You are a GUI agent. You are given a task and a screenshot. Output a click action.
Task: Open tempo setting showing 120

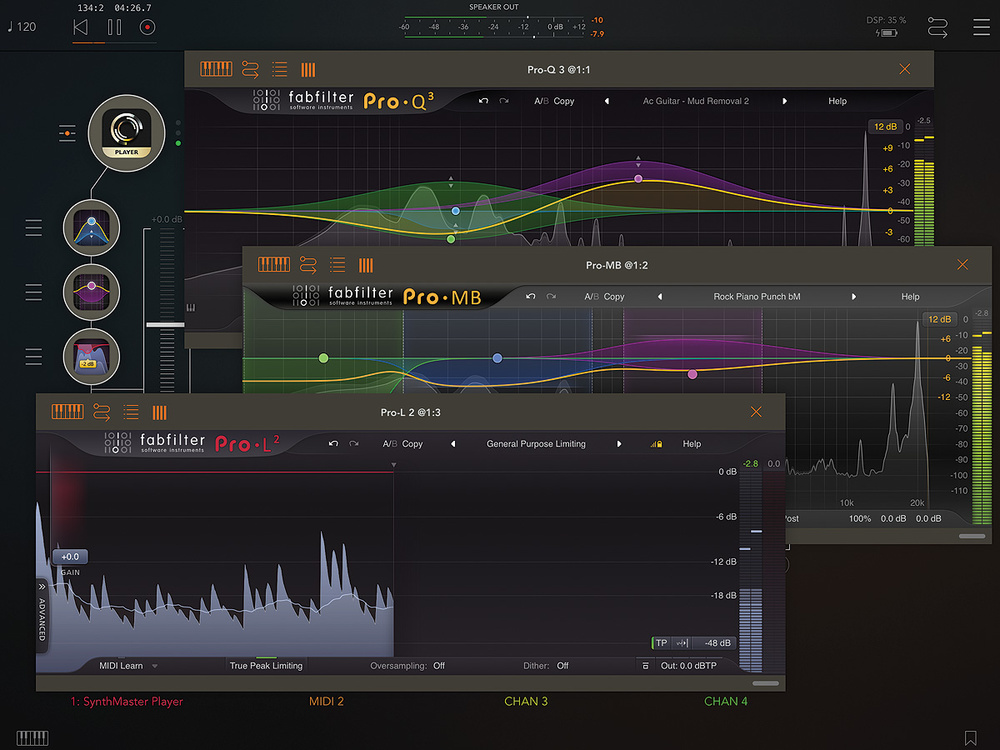[x=22, y=27]
